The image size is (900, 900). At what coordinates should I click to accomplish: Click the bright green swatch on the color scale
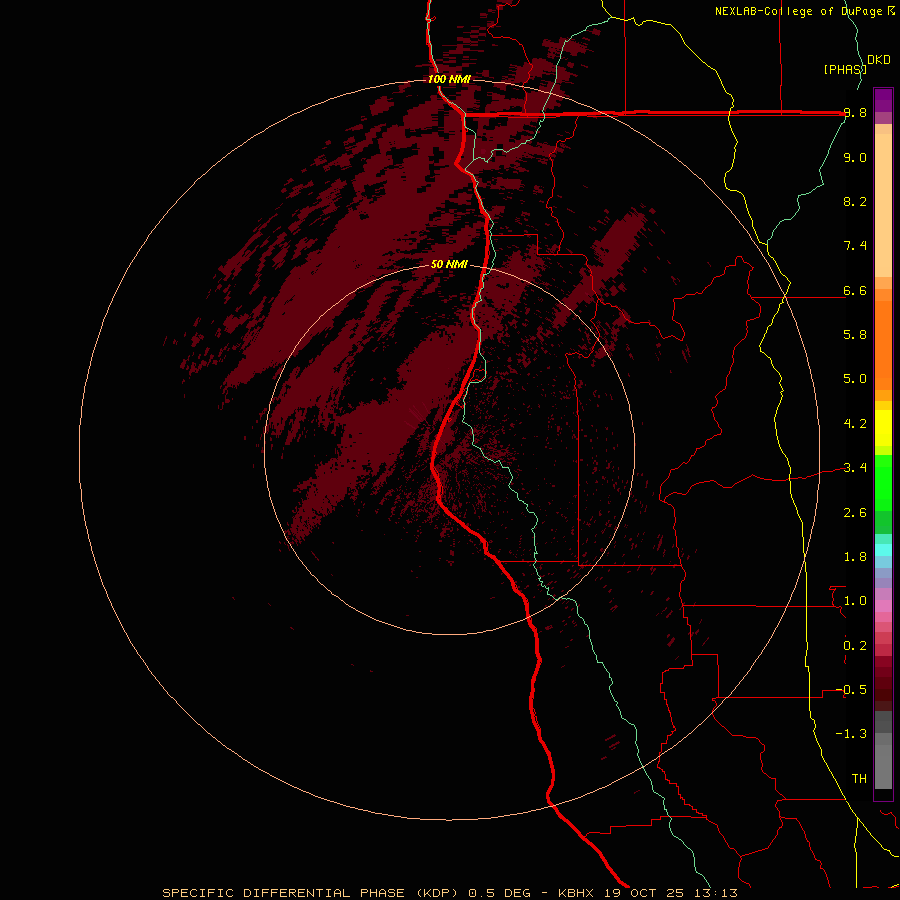(883, 482)
